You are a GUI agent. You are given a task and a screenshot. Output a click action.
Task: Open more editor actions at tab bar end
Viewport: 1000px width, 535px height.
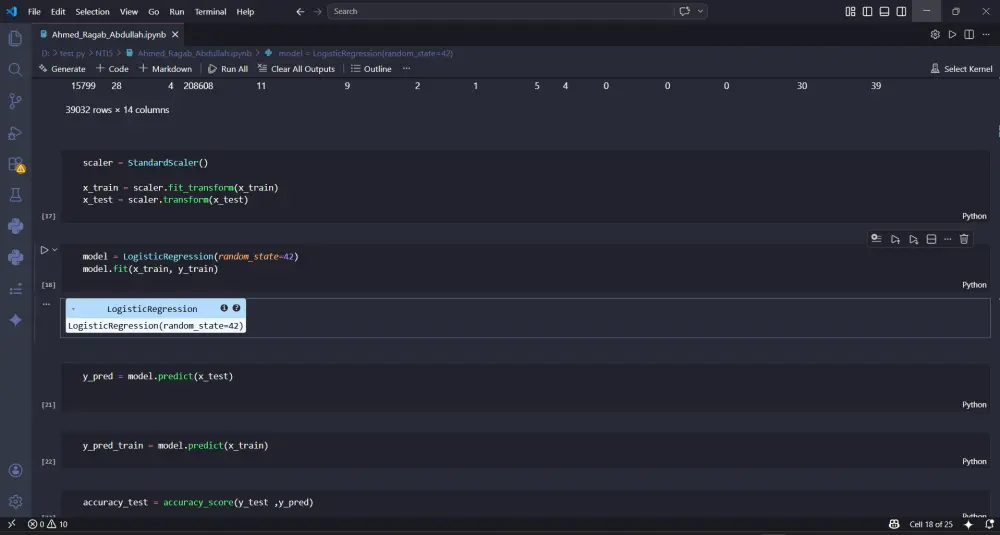click(985, 34)
